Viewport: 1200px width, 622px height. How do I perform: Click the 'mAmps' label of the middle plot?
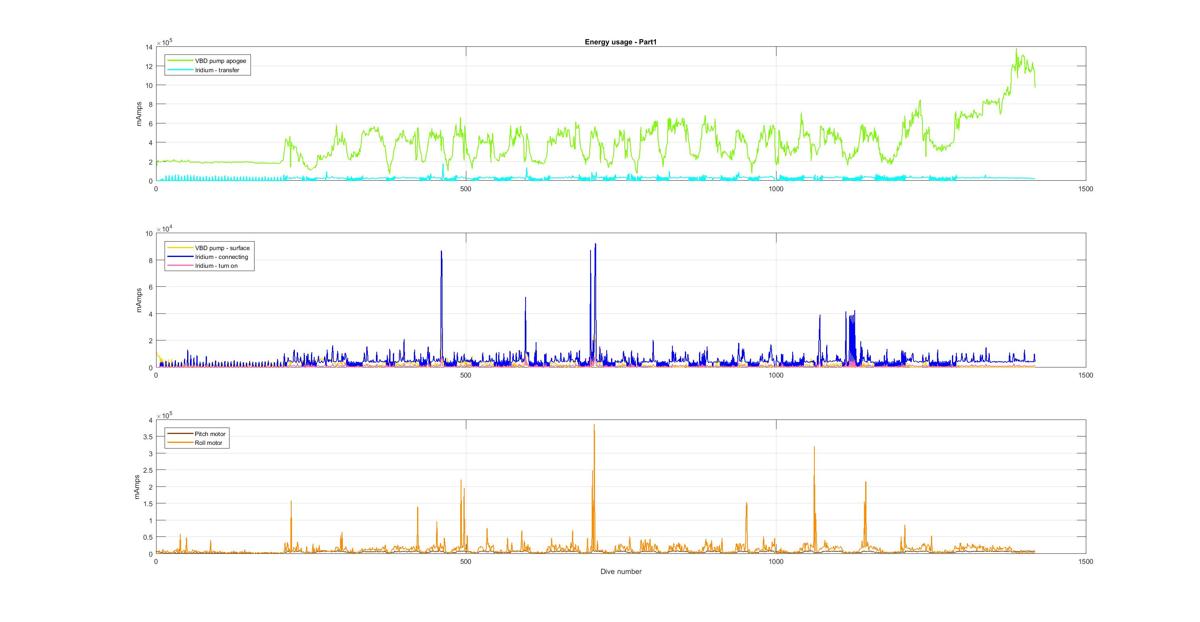click(140, 301)
